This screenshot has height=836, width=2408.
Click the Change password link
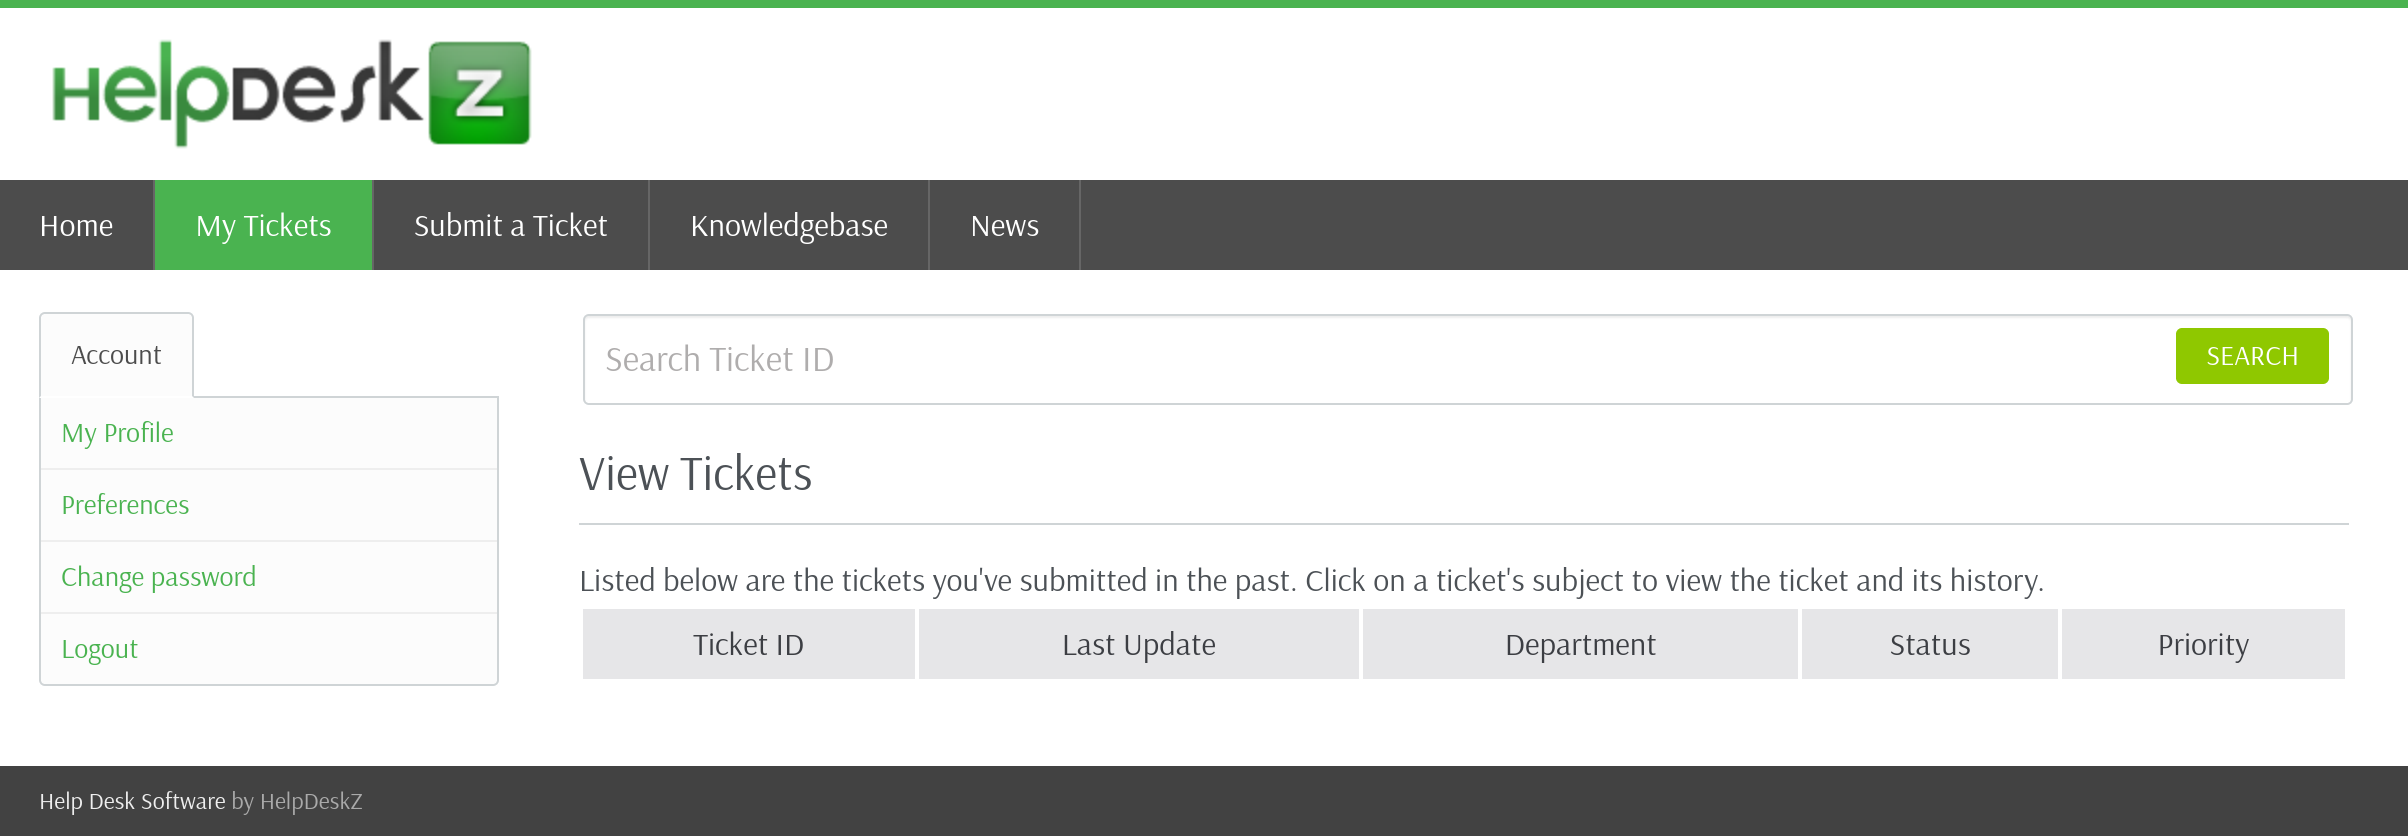pos(158,577)
